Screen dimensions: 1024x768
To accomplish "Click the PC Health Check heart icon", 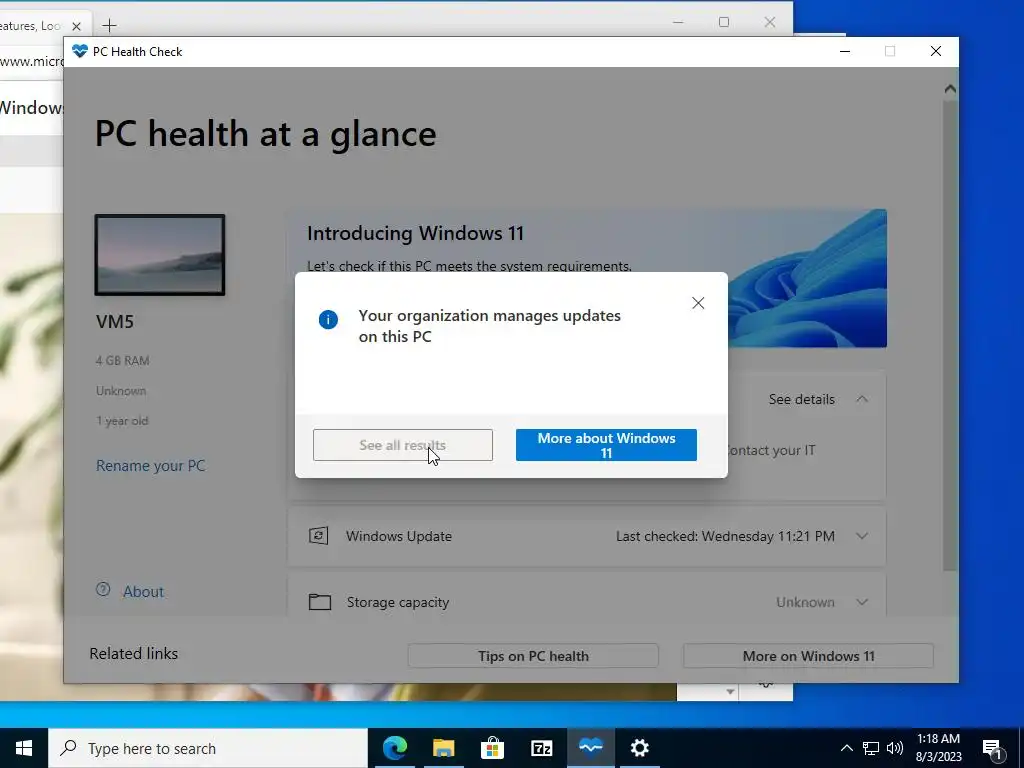I will click(x=80, y=51).
